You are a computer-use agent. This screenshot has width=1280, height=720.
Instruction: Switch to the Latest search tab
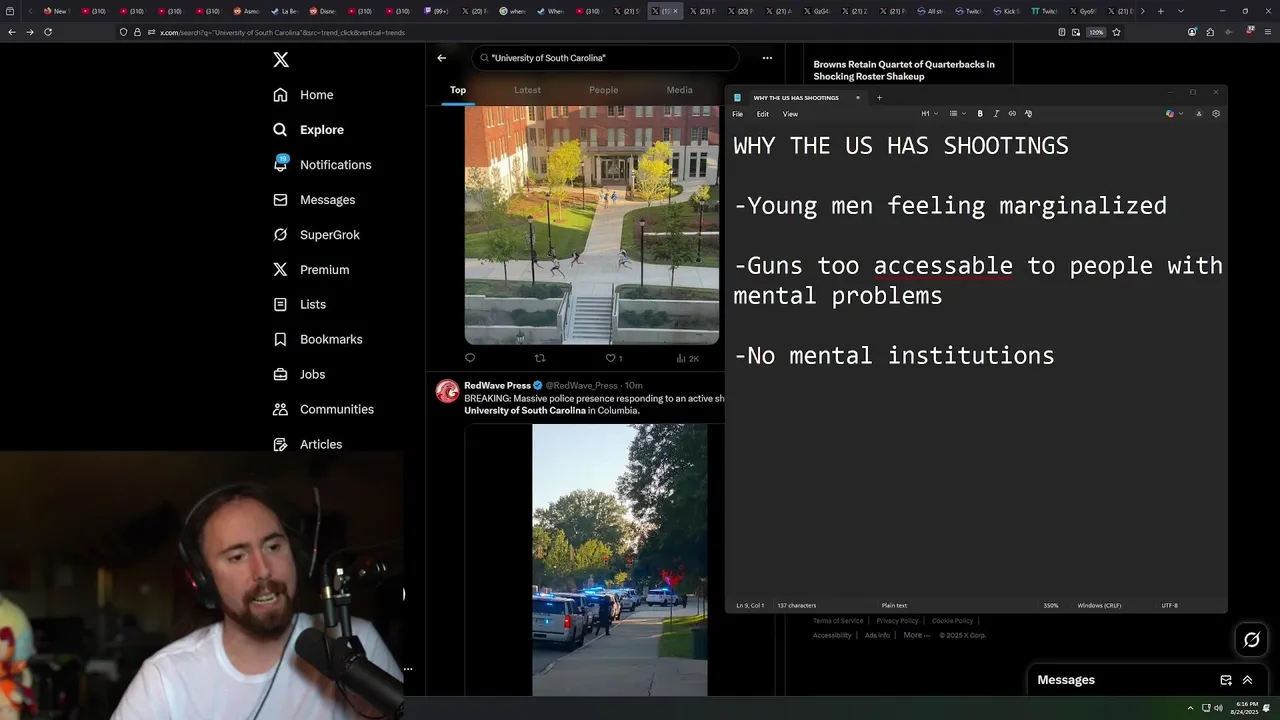click(527, 90)
